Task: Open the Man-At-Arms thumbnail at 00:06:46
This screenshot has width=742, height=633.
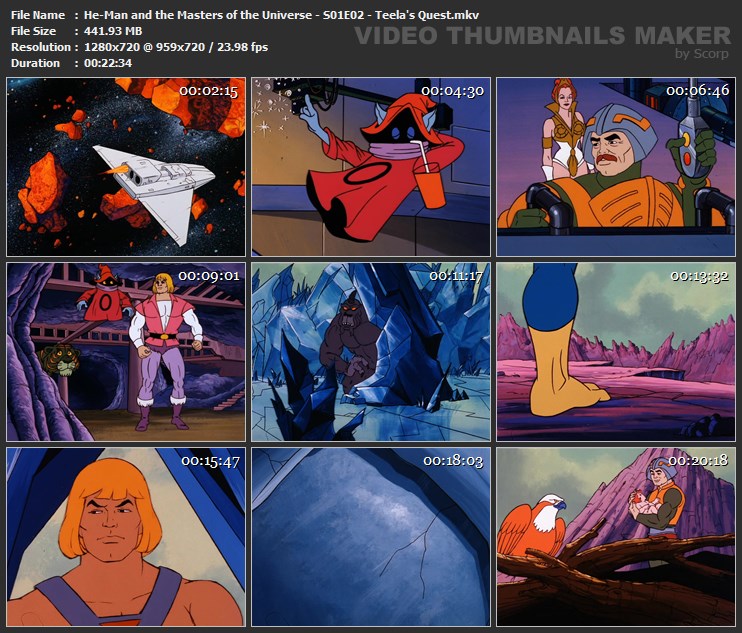Action: [x=616, y=167]
